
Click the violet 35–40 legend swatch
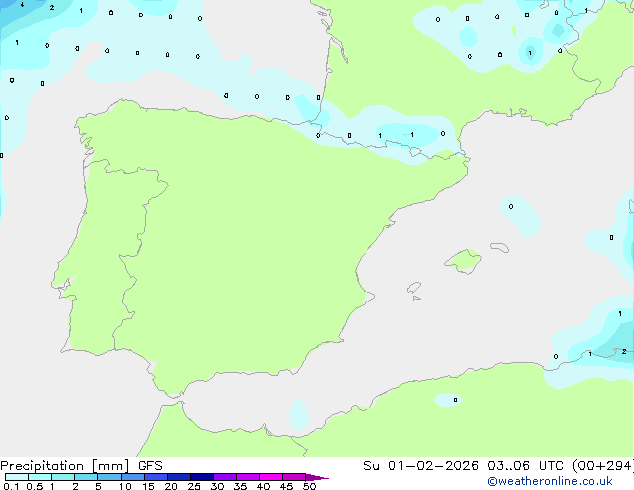(248, 477)
